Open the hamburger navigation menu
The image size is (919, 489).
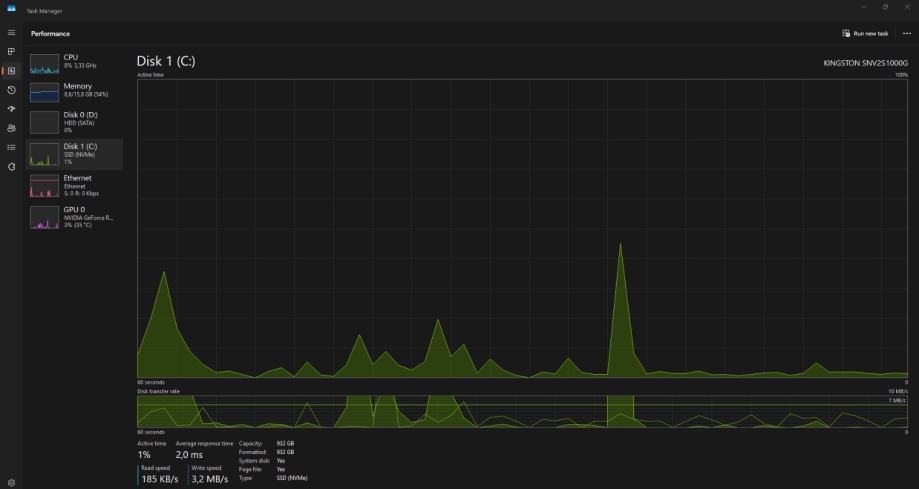click(x=11, y=33)
